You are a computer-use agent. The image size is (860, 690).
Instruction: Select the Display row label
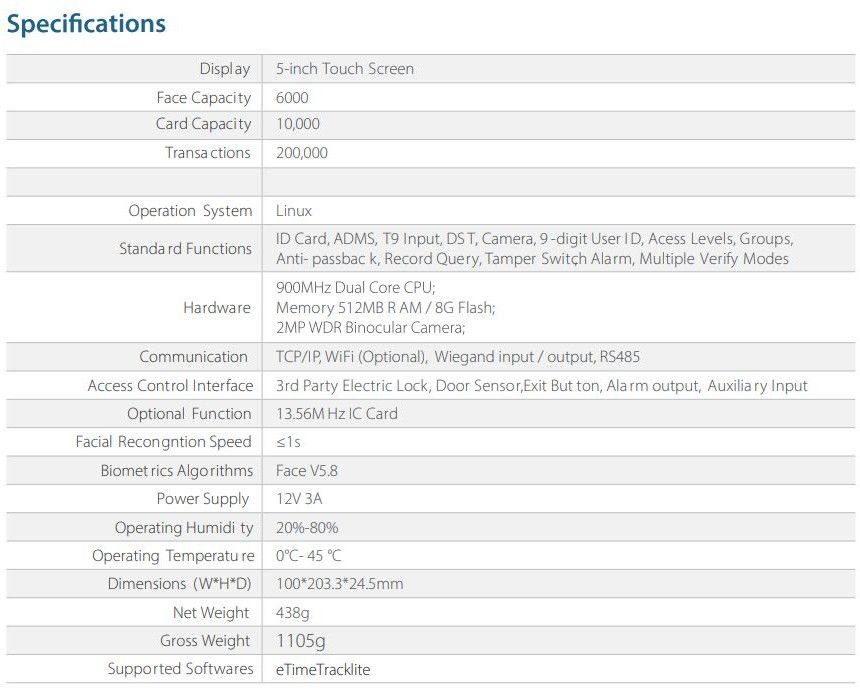(x=225, y=69)
